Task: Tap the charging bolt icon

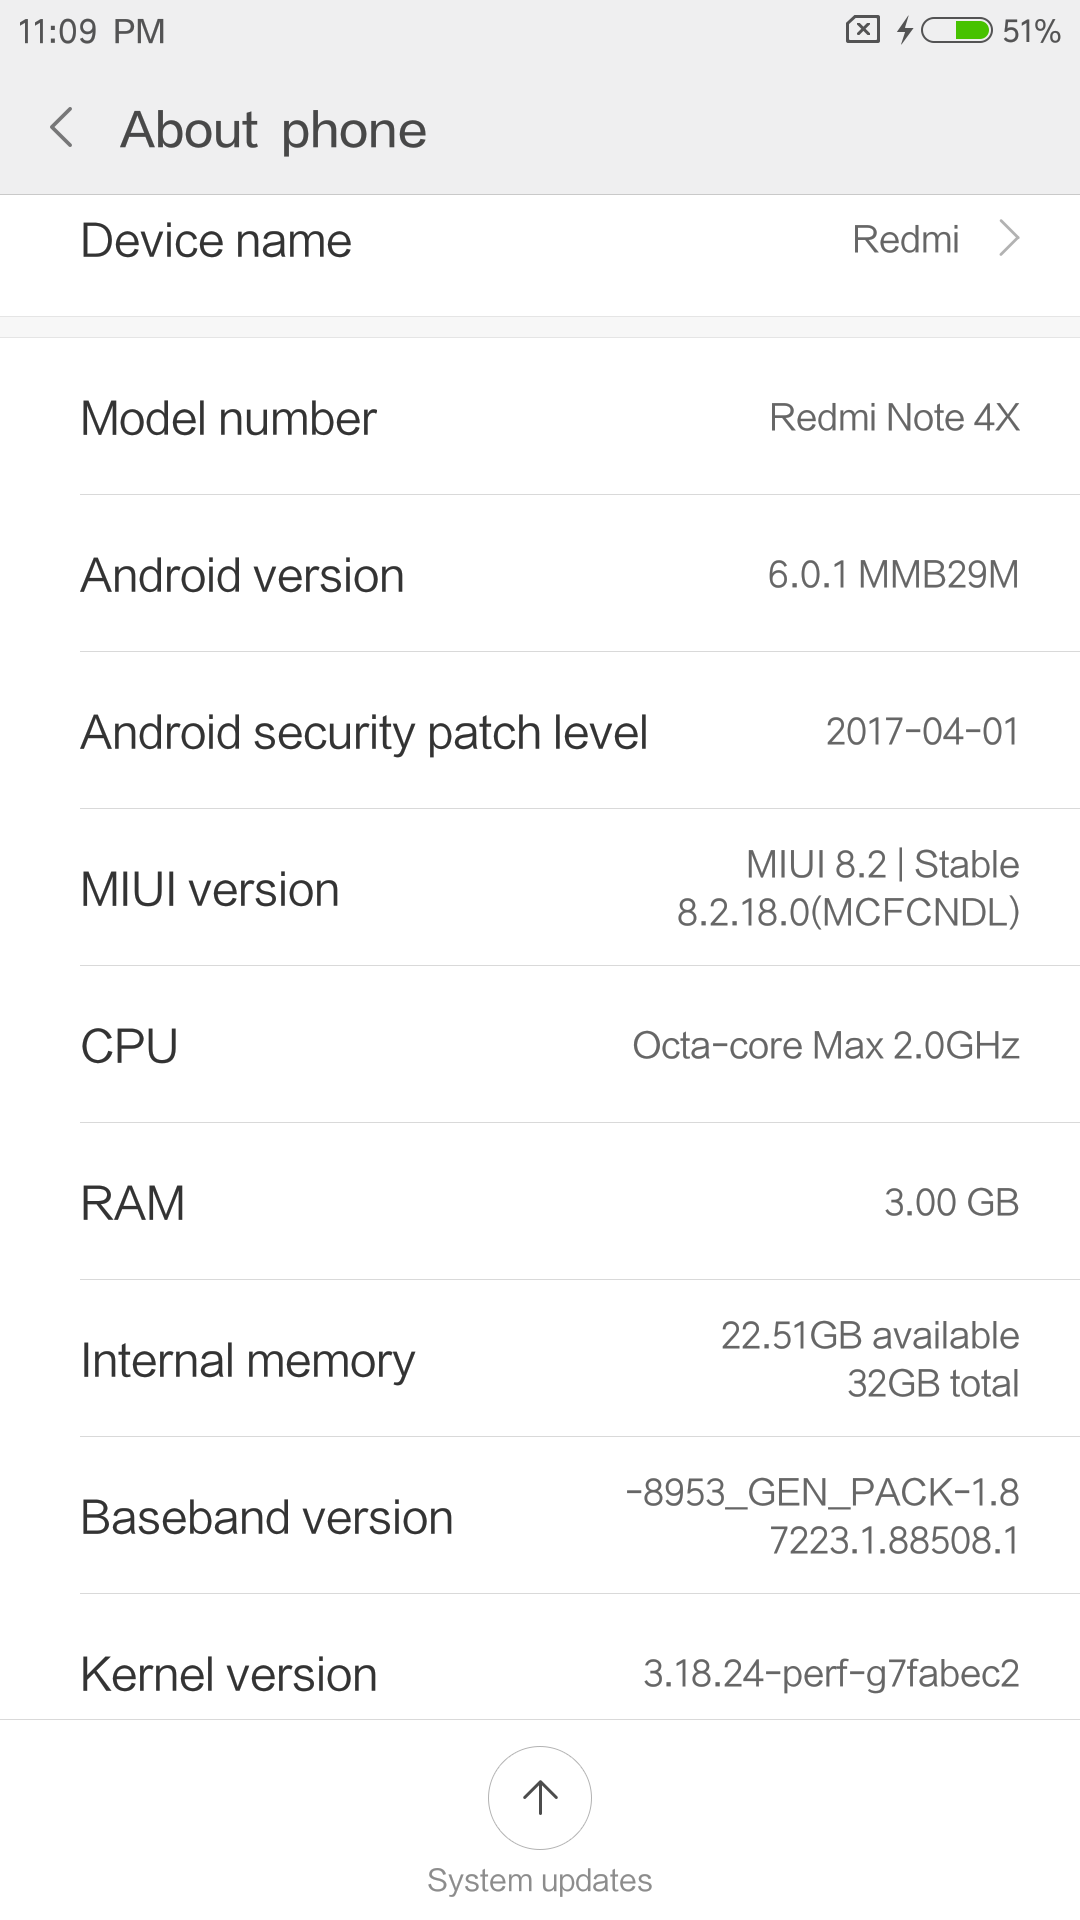Action: 904,31
